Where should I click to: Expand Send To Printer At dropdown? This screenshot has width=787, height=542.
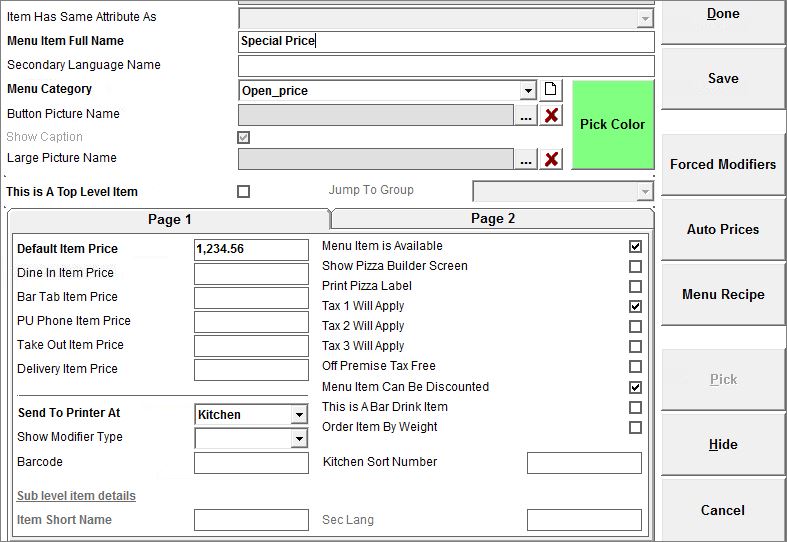pyautogui.click(x=299, y=415)
